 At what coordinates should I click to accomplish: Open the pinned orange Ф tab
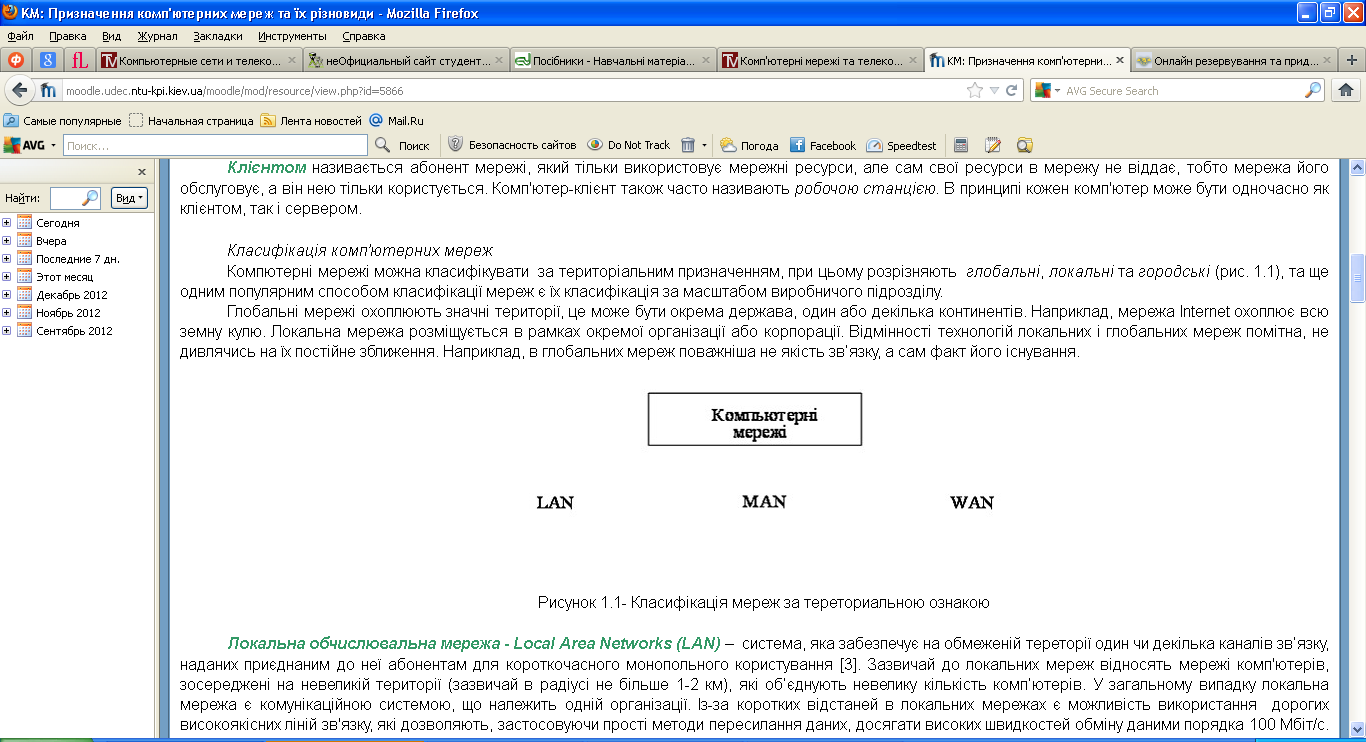click(16, 60)
